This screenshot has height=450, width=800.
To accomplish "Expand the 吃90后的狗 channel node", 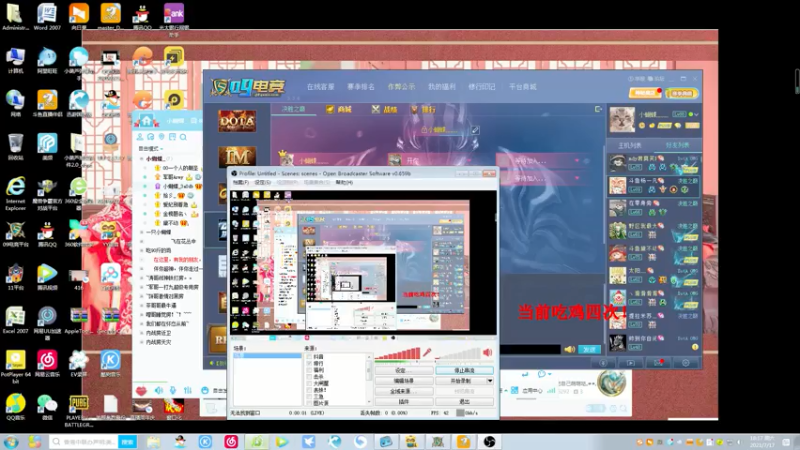I will pyautogui.click(x=142, y=251).
